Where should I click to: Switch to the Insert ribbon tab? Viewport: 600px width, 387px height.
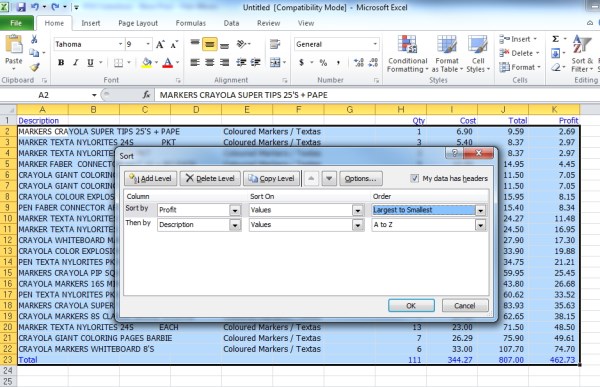coord(91,23)
